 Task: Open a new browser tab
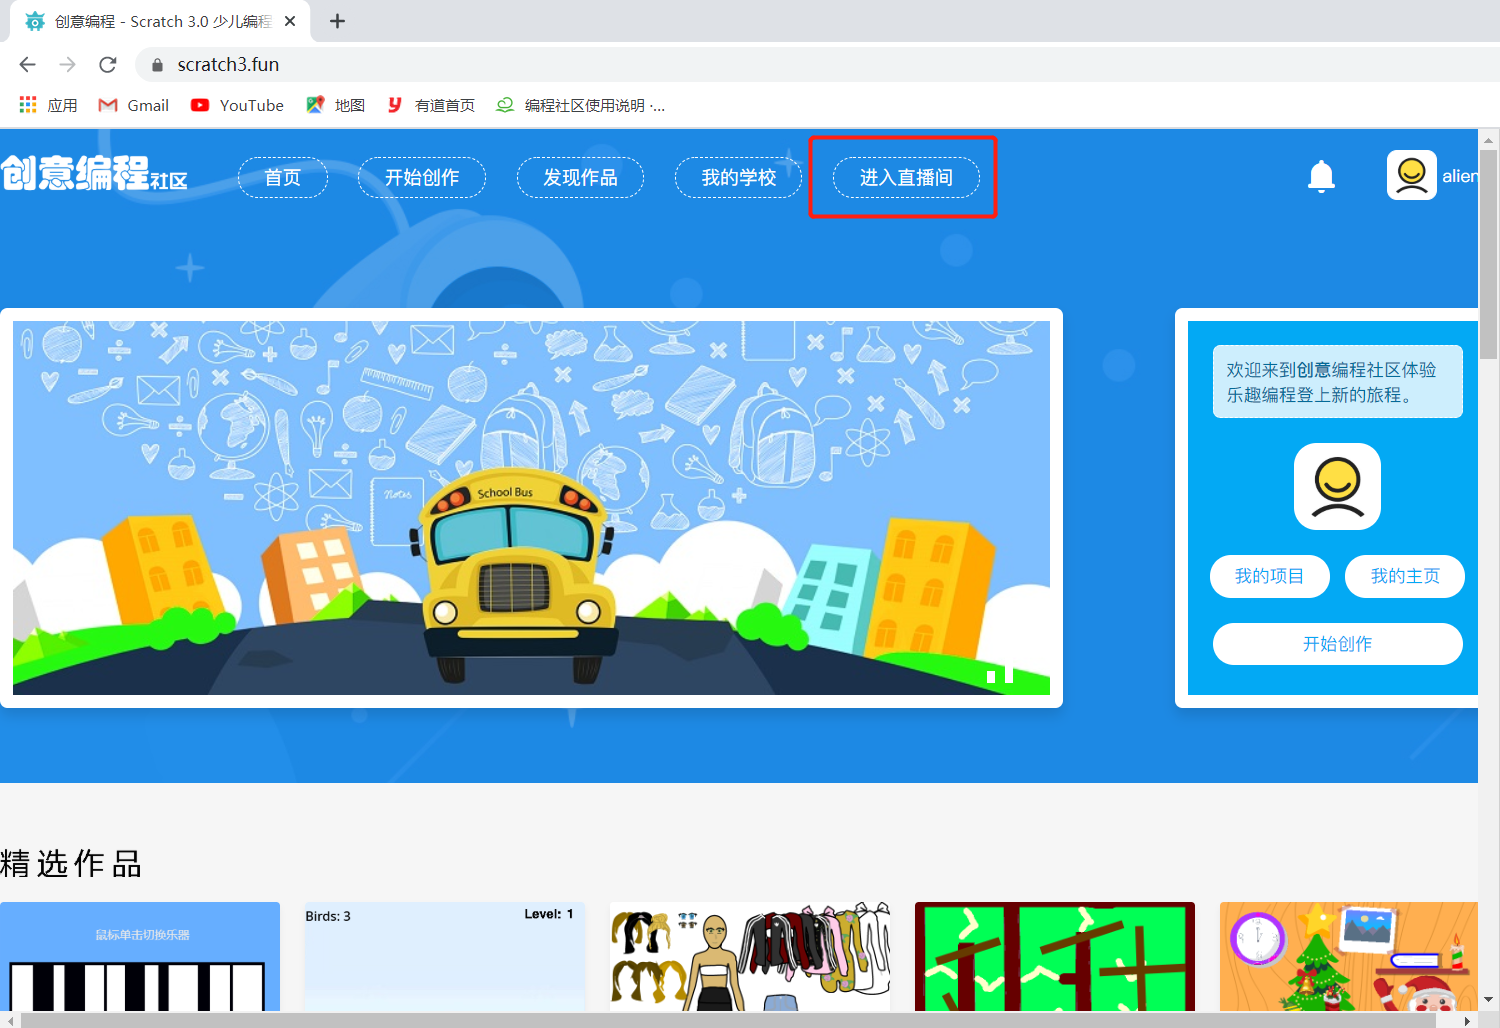tap(338, 21)
